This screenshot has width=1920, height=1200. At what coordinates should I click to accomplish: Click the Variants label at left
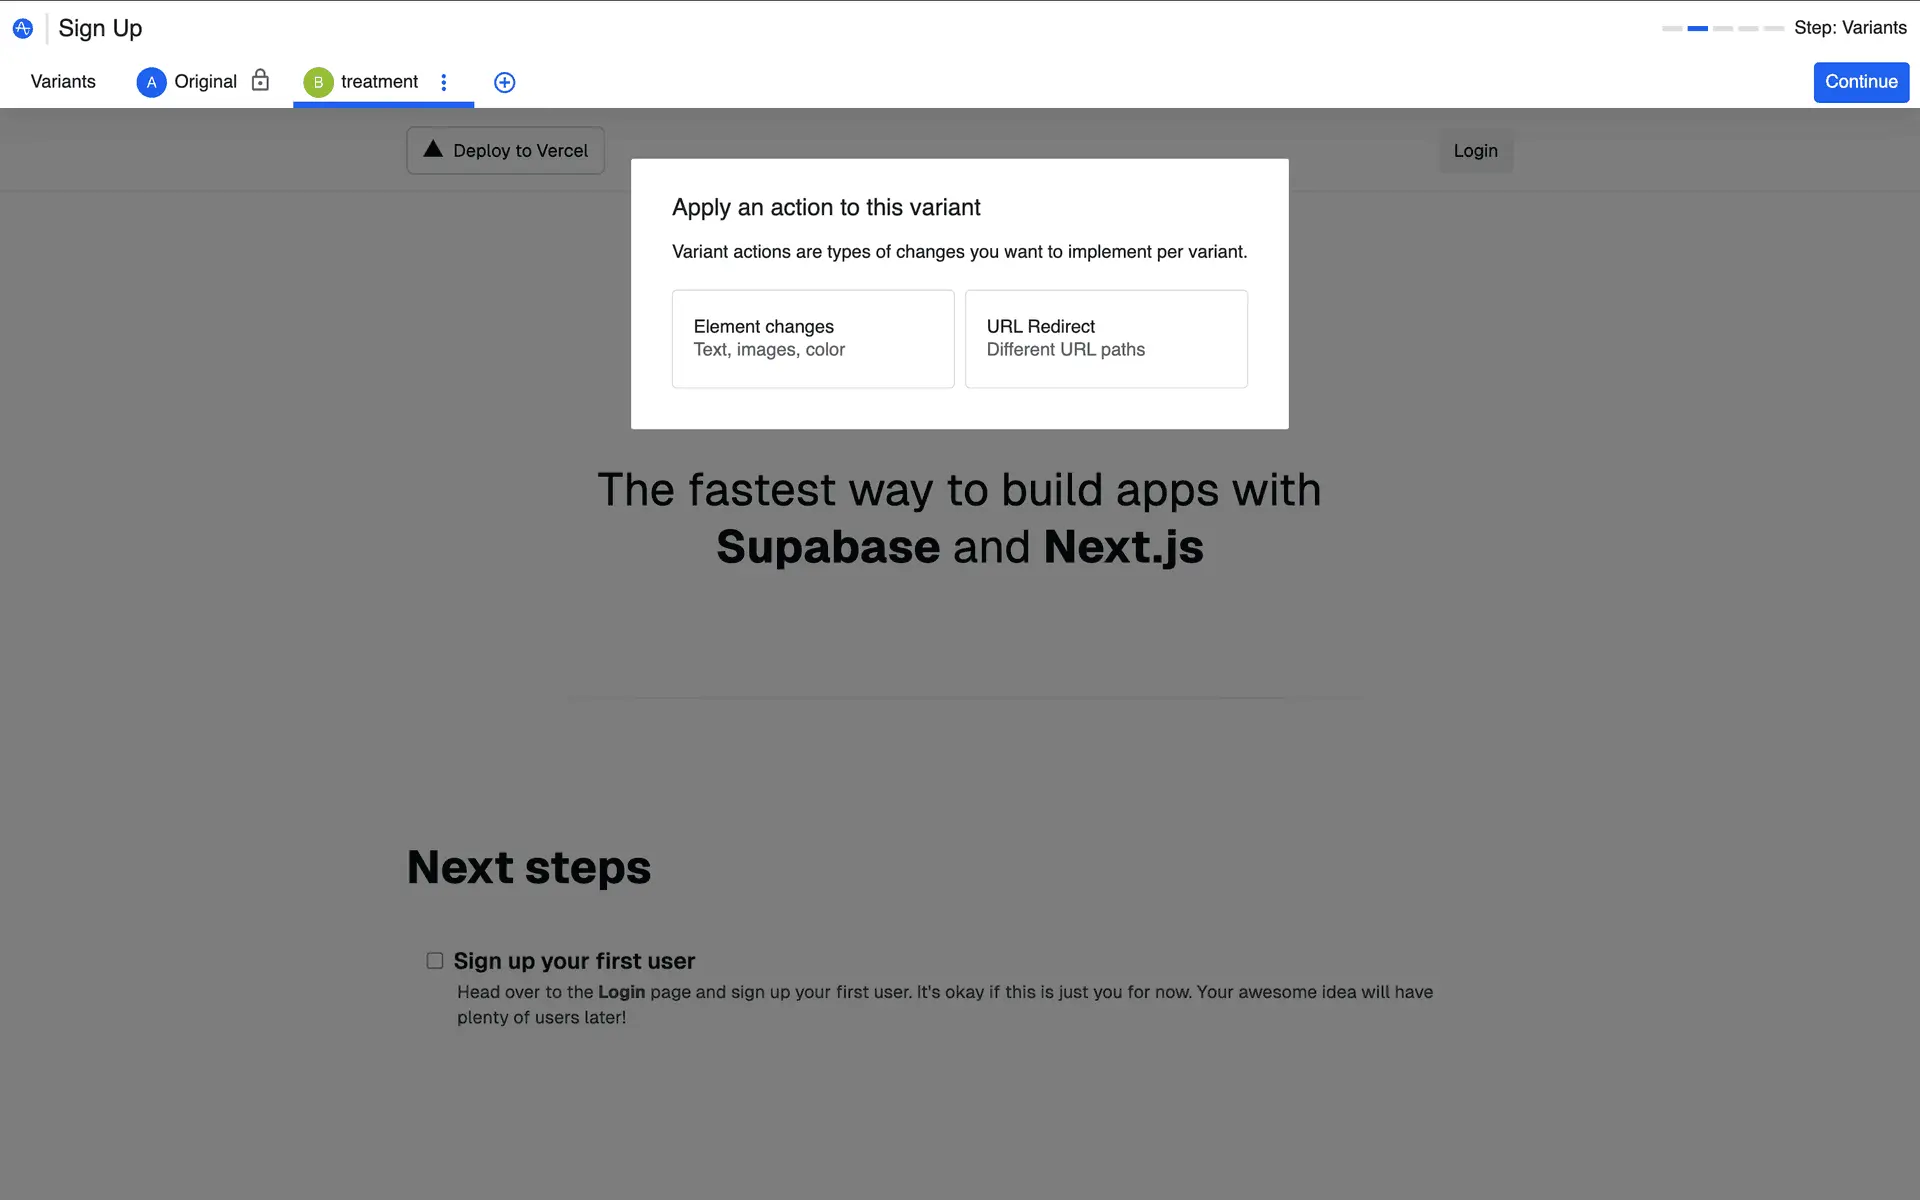coord(63,82)
